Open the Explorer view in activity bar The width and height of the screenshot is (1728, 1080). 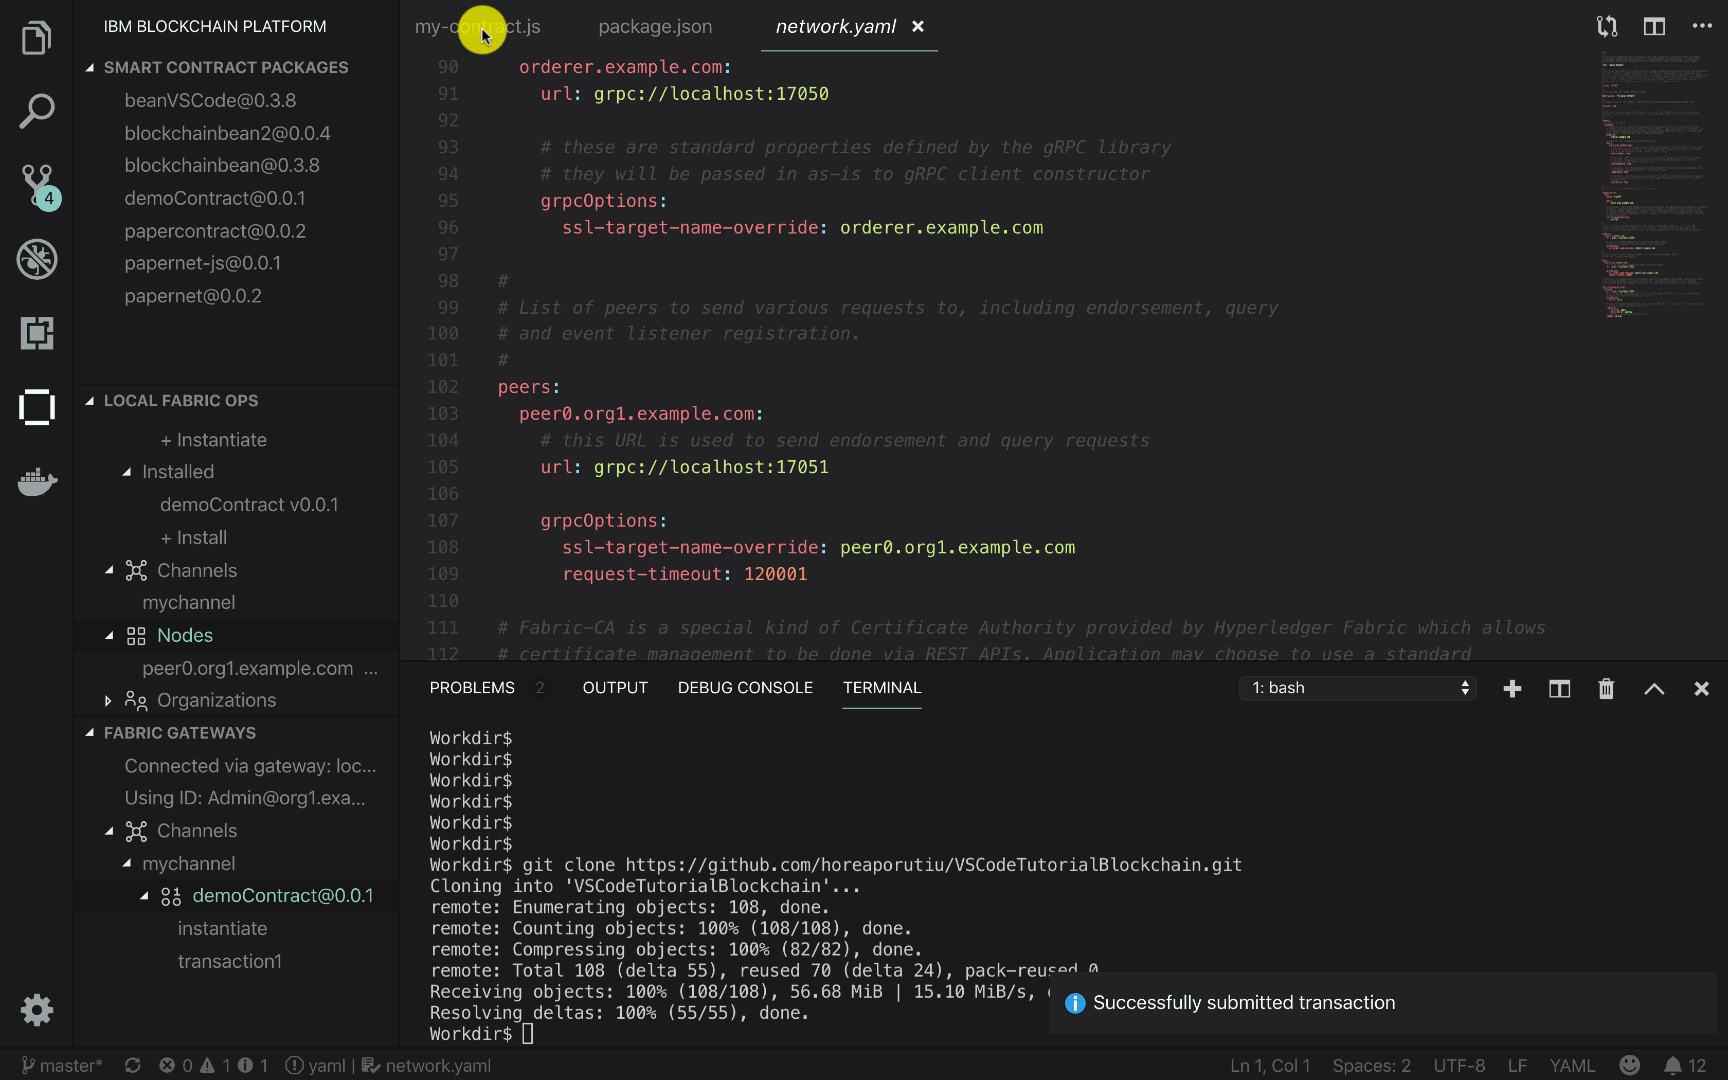tap(37, 38)
